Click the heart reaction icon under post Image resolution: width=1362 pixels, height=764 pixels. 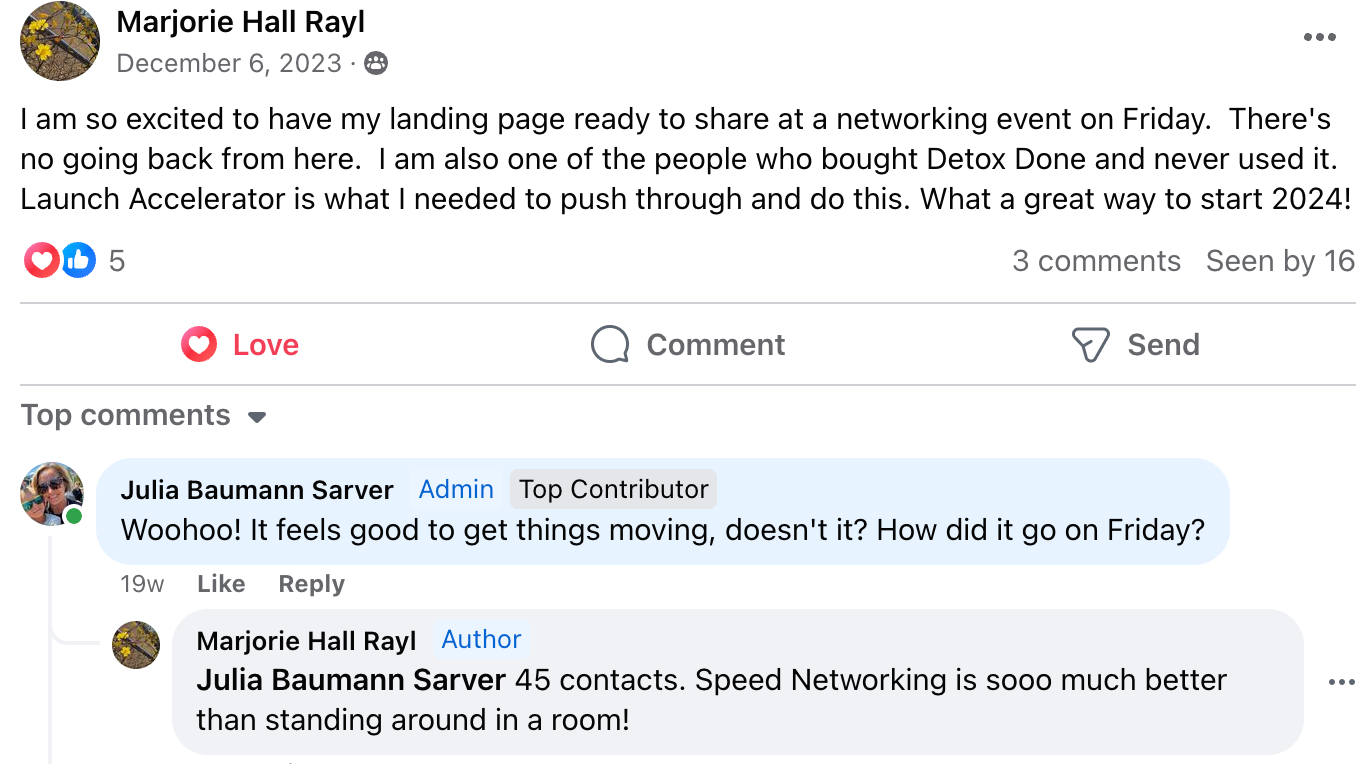click(41, 261)
